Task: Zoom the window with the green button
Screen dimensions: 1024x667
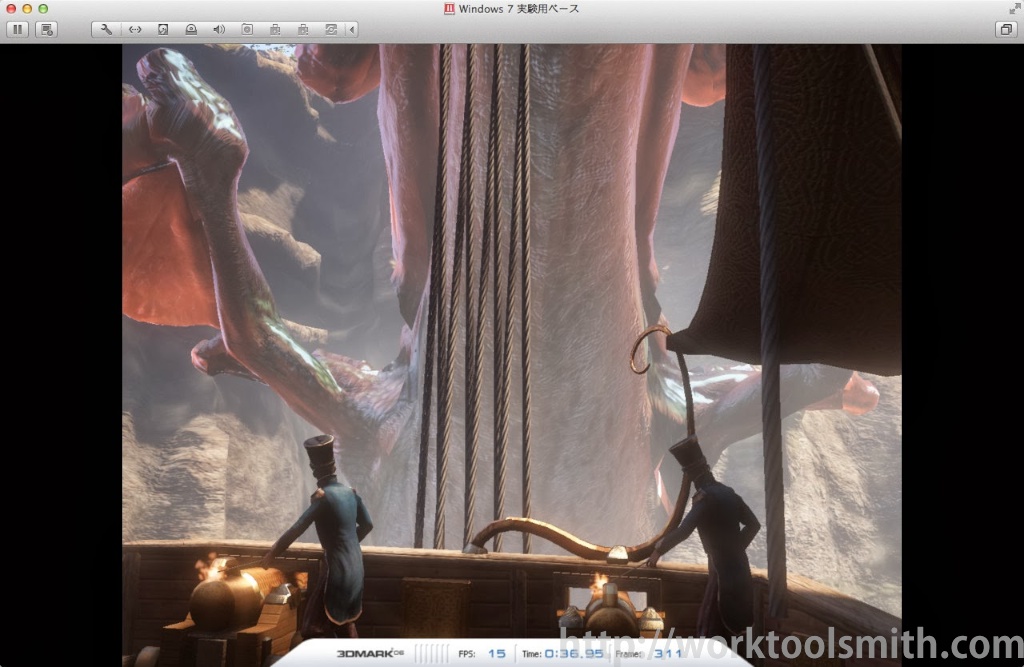Action: pyautogui.click(x=43, y=8)
